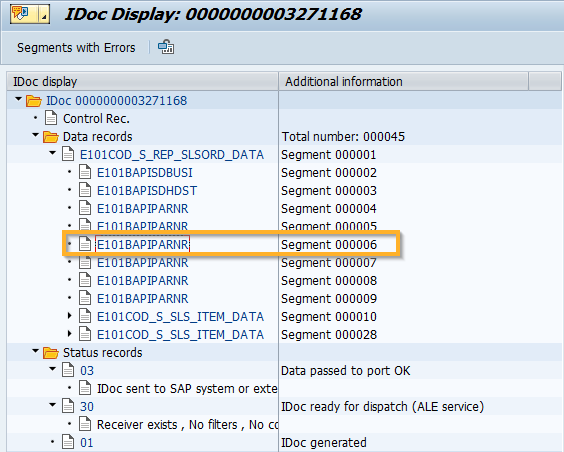Open the dropdown arrow beside the title icon
The width and height of the screenshot is (564, 452).
click(44, 14)
